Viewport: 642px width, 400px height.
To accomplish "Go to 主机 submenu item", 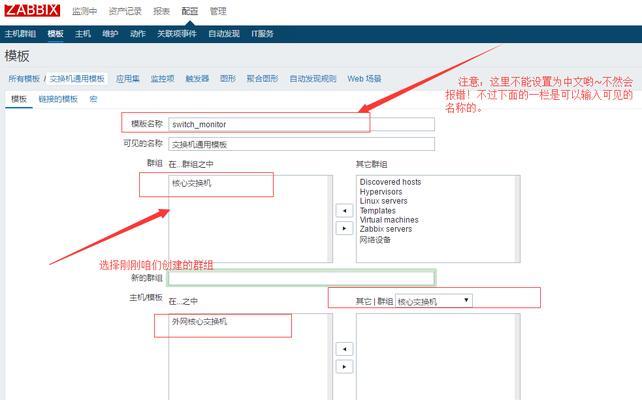I will [83, 34].
